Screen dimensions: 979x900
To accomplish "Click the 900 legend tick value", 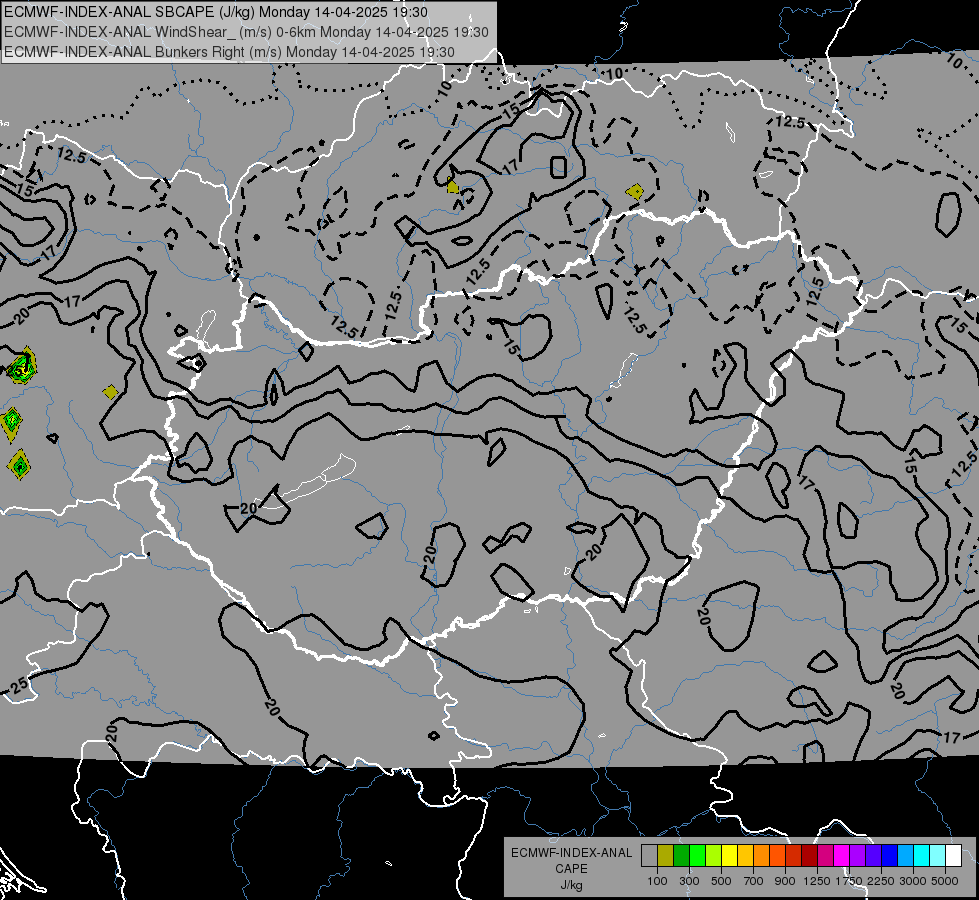I will coord(785,881).
